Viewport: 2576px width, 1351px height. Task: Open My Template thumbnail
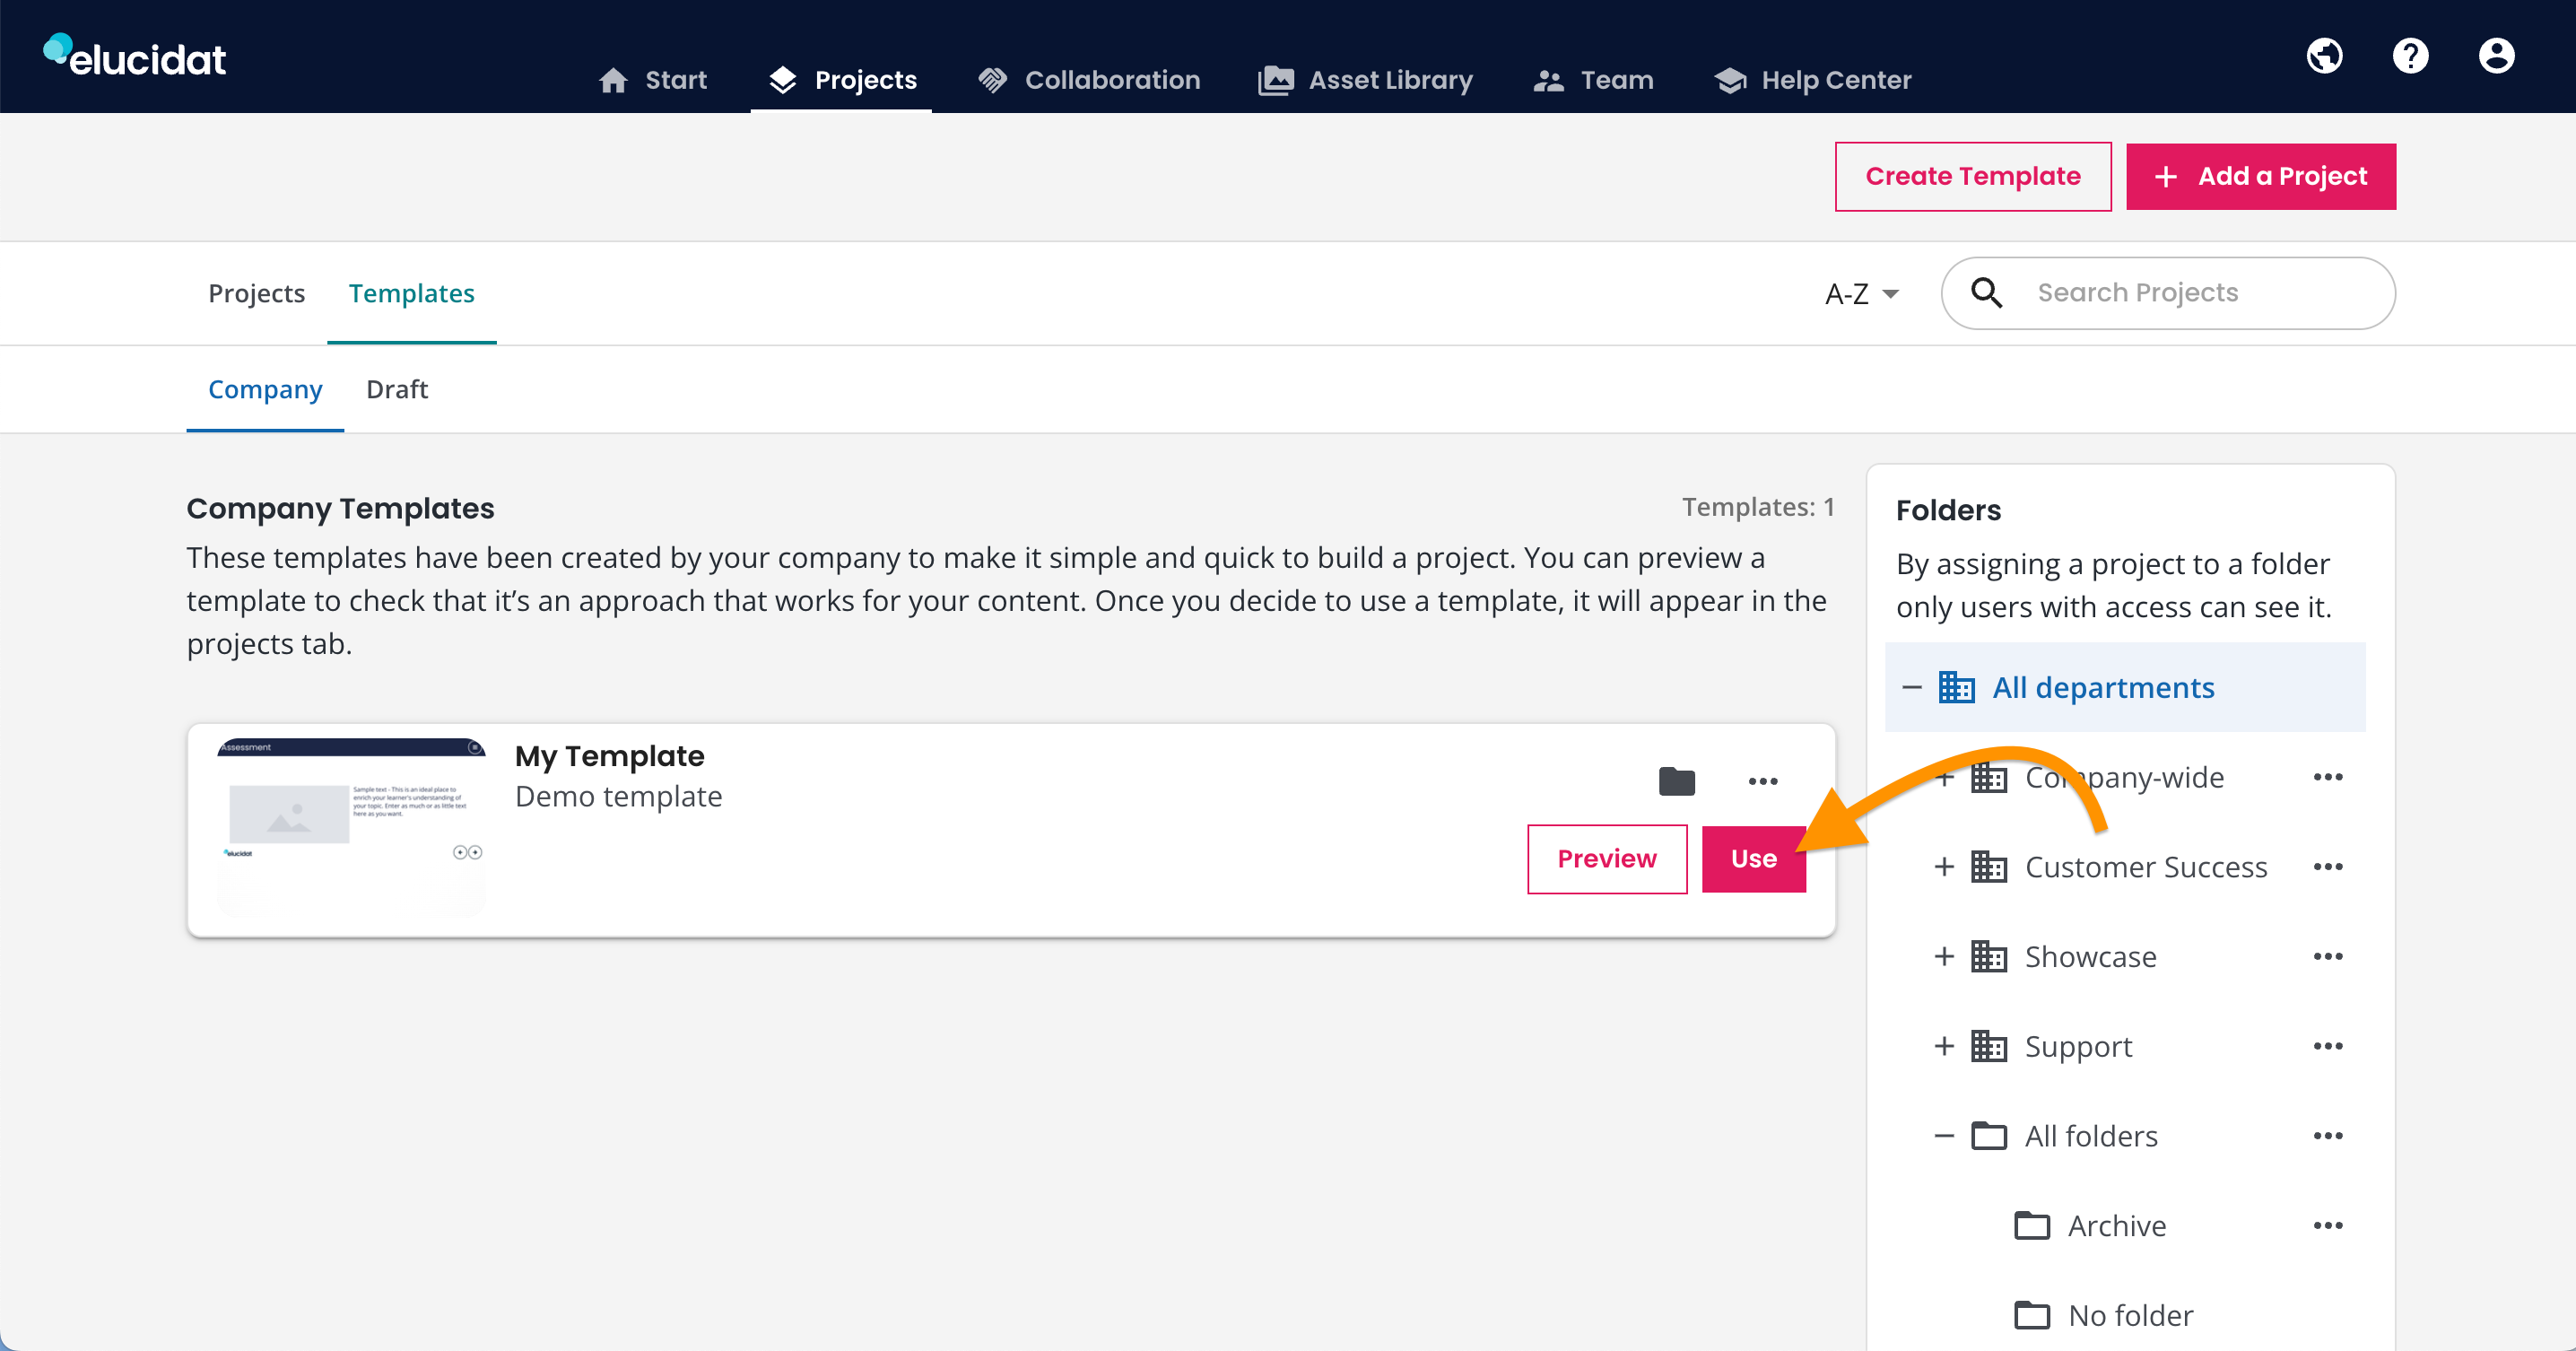(351, 828)
